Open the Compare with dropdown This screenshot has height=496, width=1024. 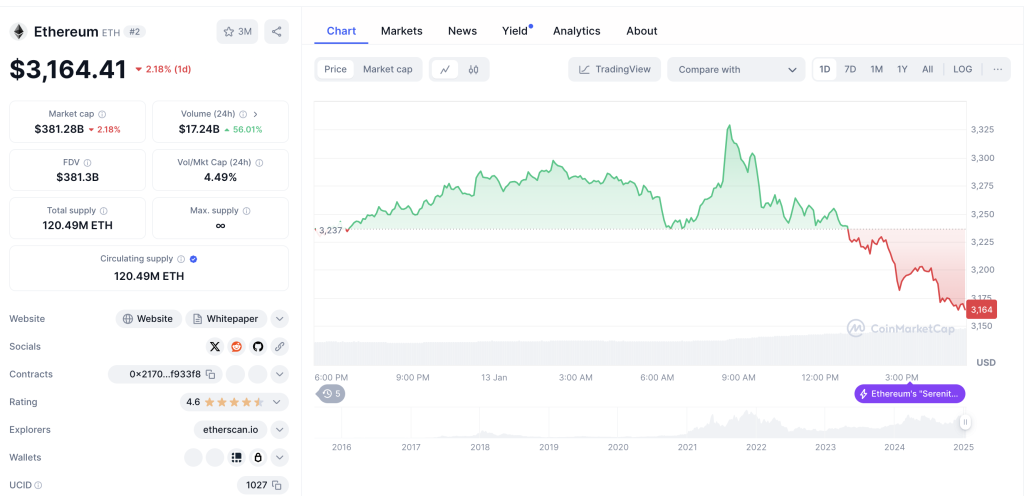click(737, 69)
